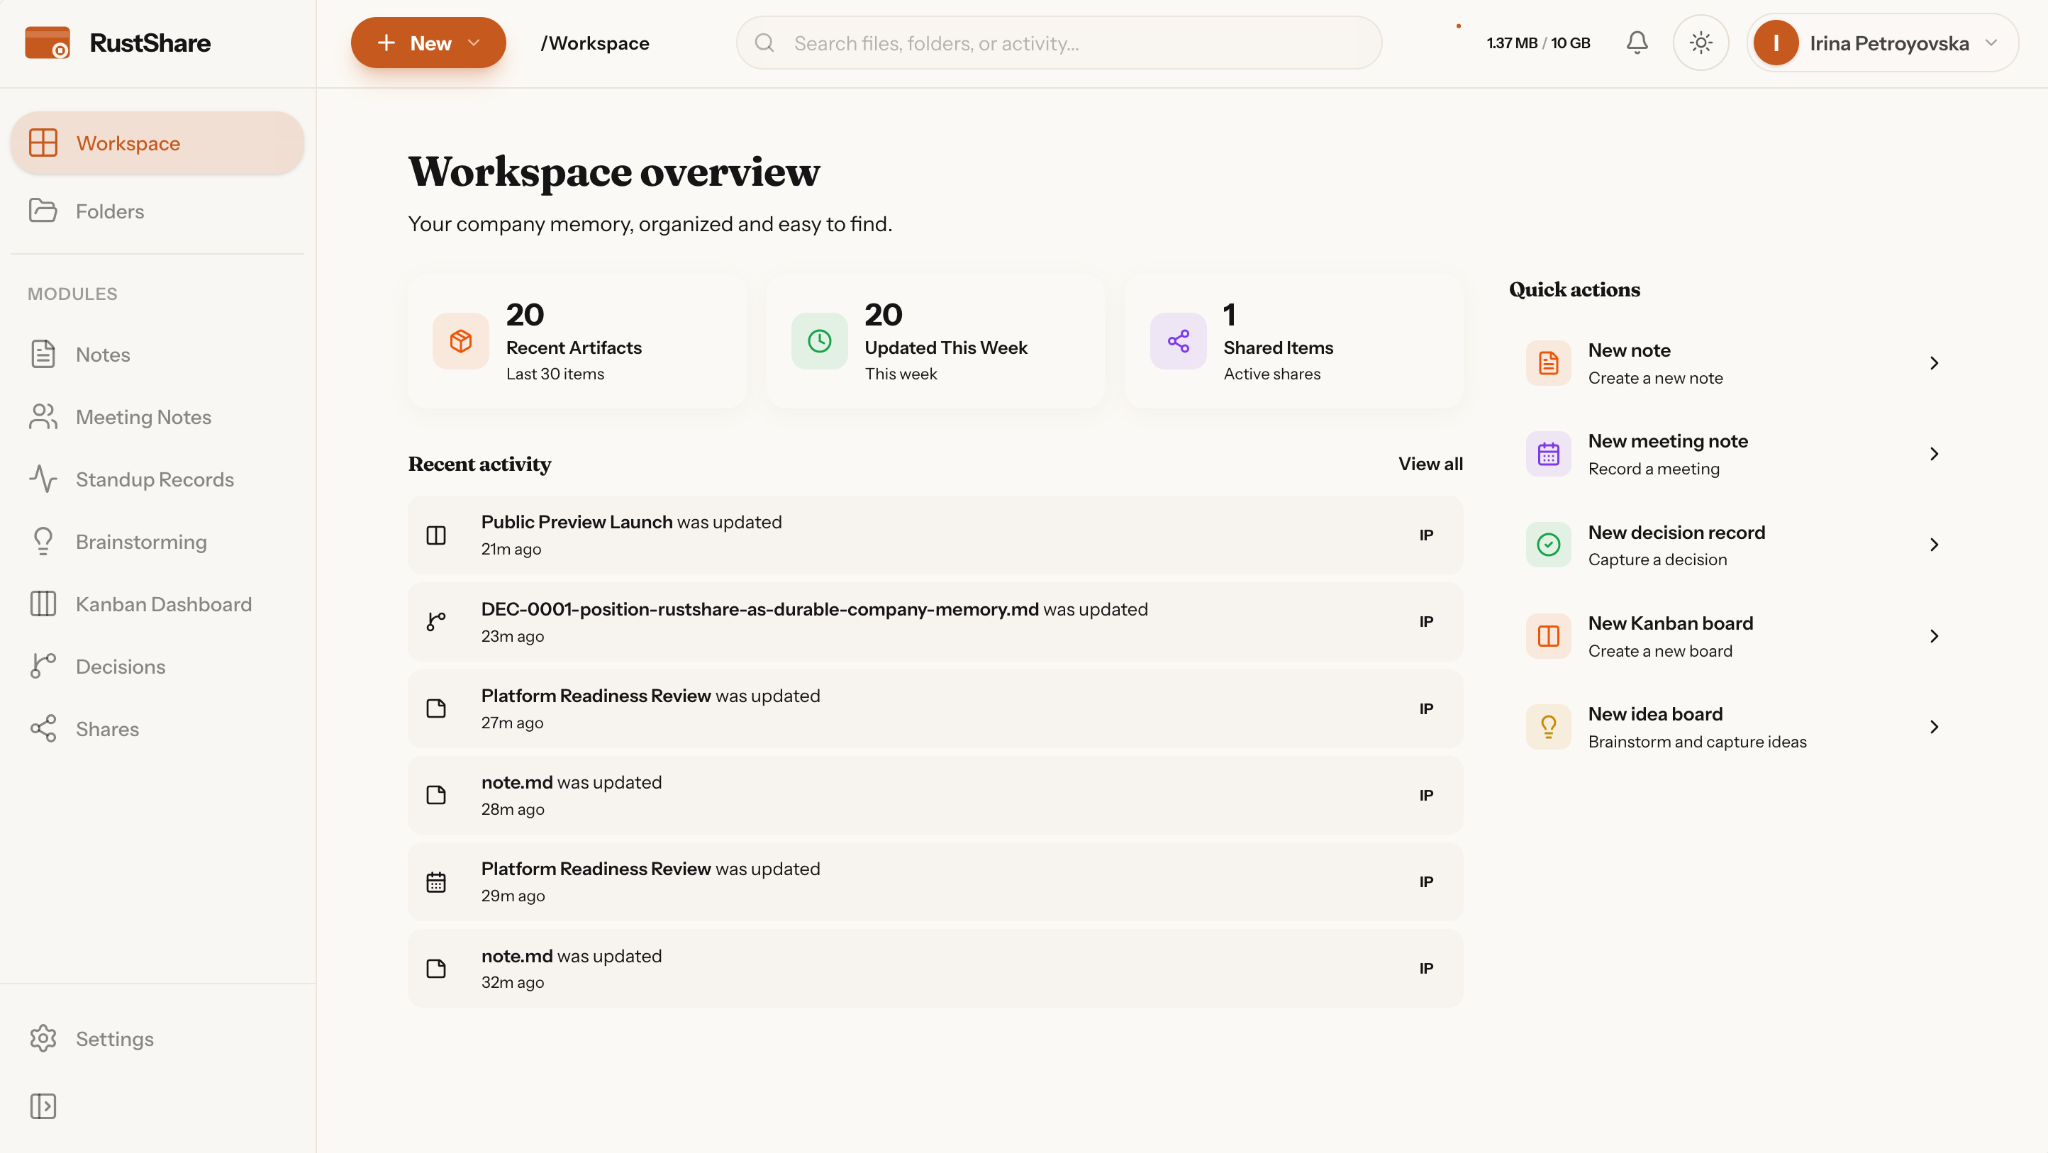Open the Standup Records module
The height and width of the screenshot is (1153, 2048).
(157, 480)
